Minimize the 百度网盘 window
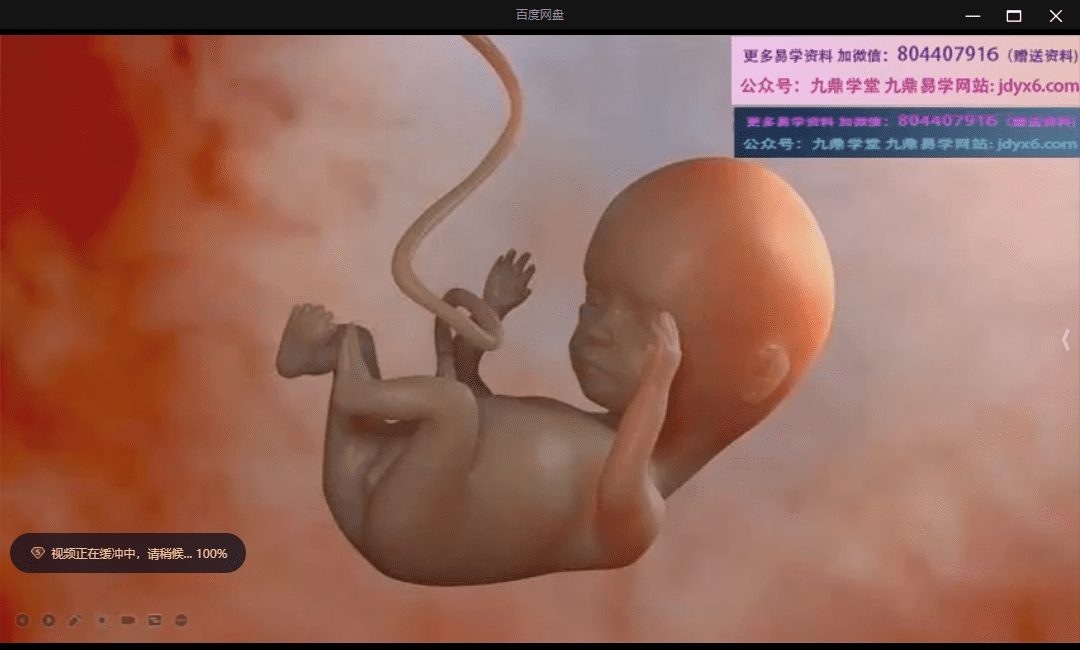This screenshot has width=1080, height=650. tap(972, 16)
